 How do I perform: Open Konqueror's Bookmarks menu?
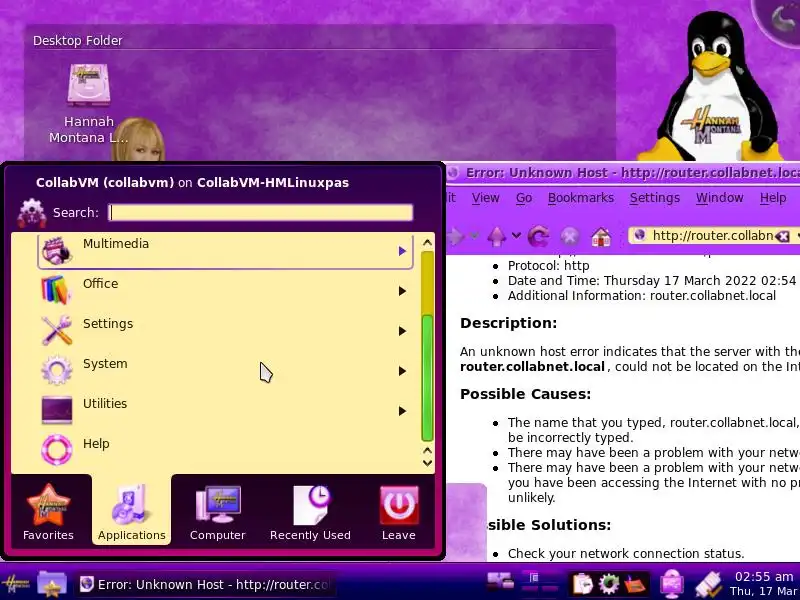pos(581,197)
